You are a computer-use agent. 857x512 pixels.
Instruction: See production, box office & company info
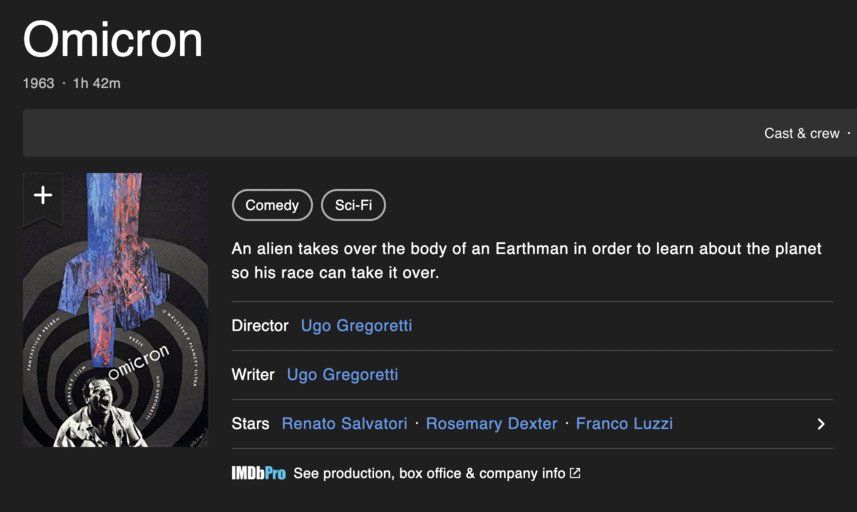(429, 473)
